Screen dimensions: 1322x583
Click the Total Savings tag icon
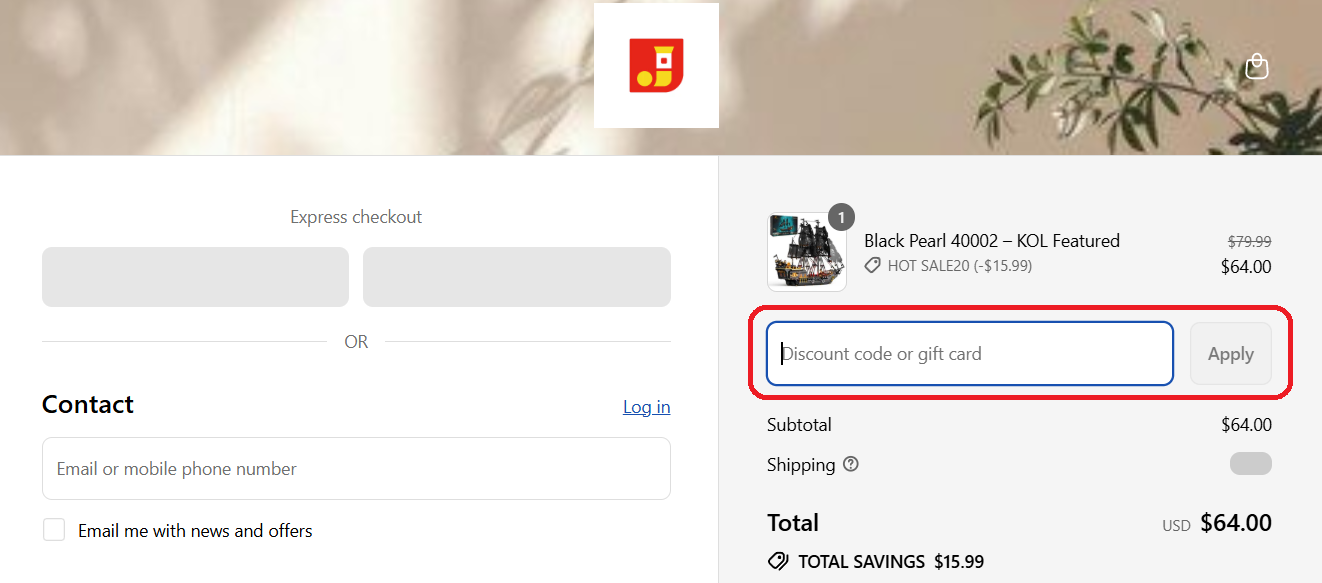778,561
